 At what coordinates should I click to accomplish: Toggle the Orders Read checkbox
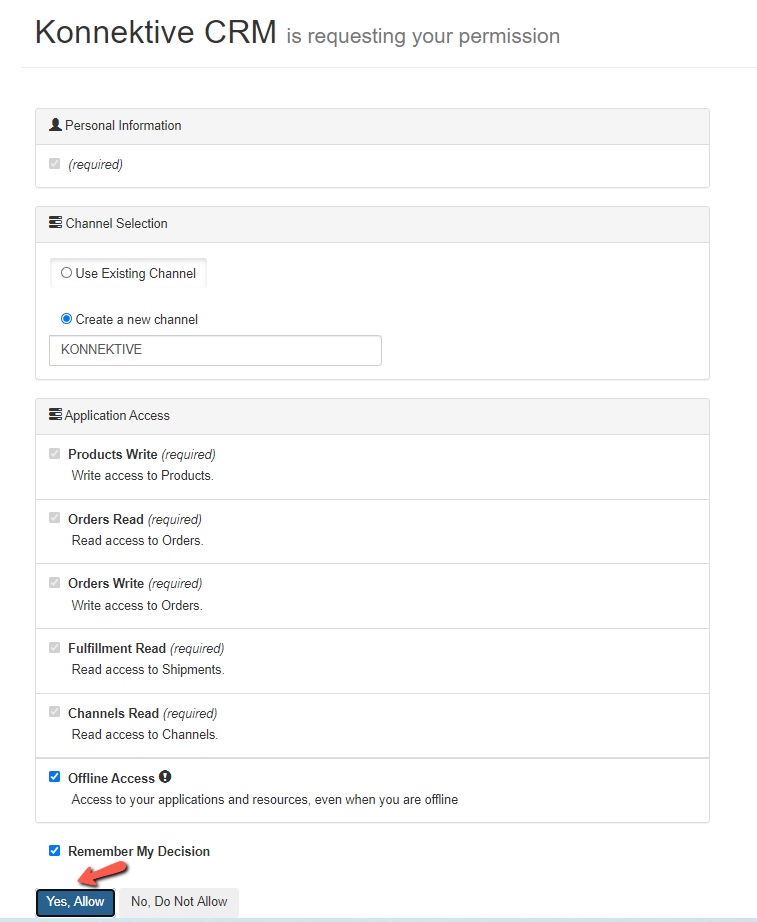click(55, 519)
